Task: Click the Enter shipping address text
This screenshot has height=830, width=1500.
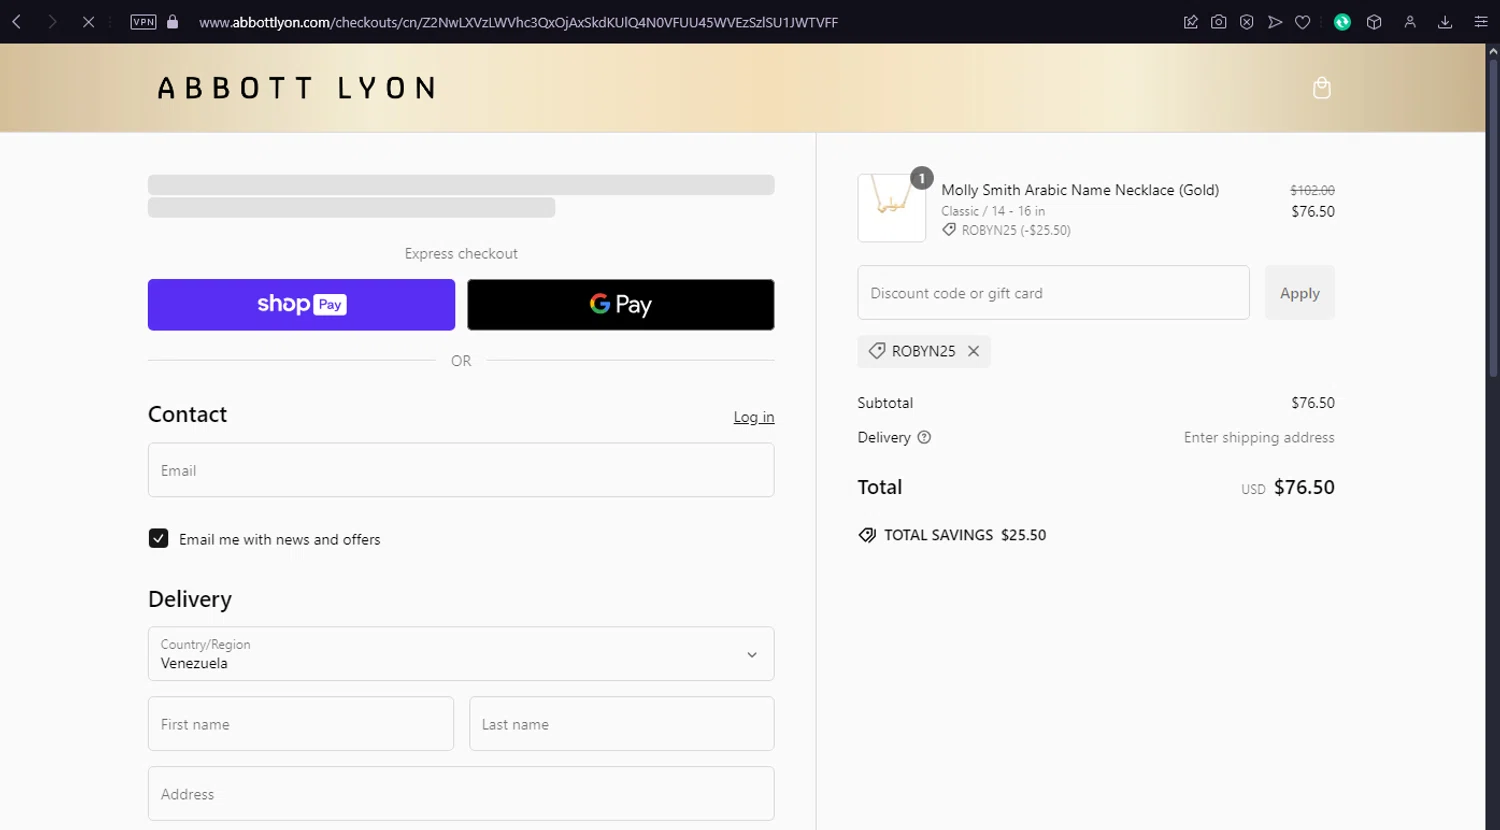Action: (x=1259, y=437)
